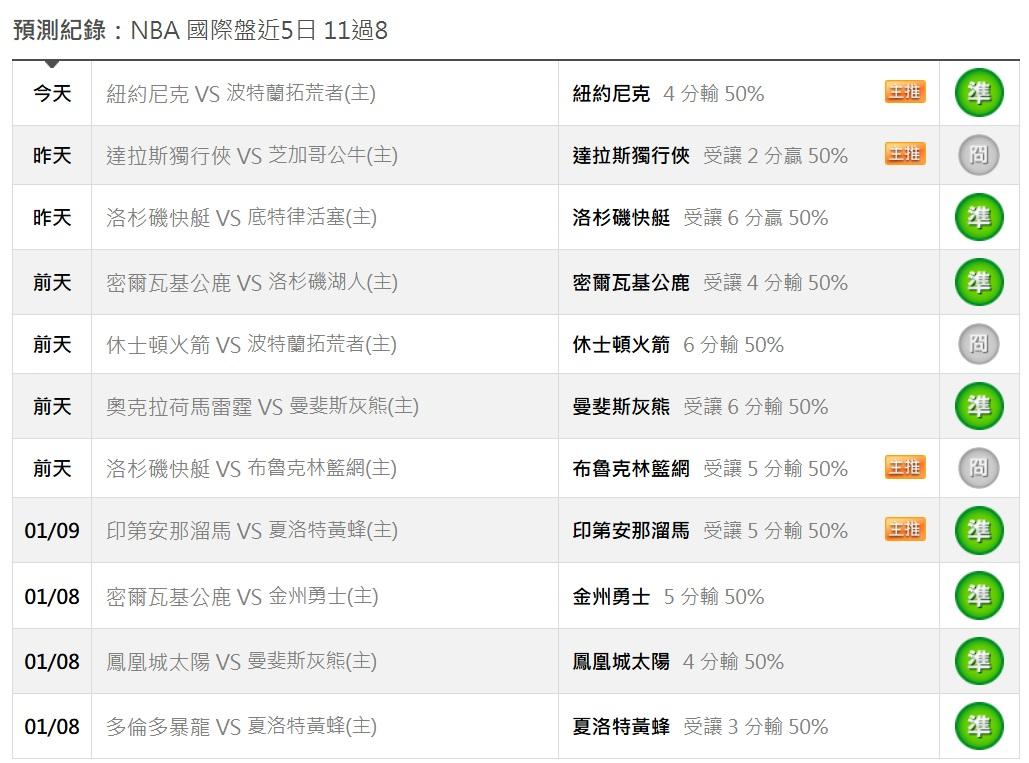
Task: Click the grey result icon for Mavericks vs Bulls
Action: coord(979,155)
